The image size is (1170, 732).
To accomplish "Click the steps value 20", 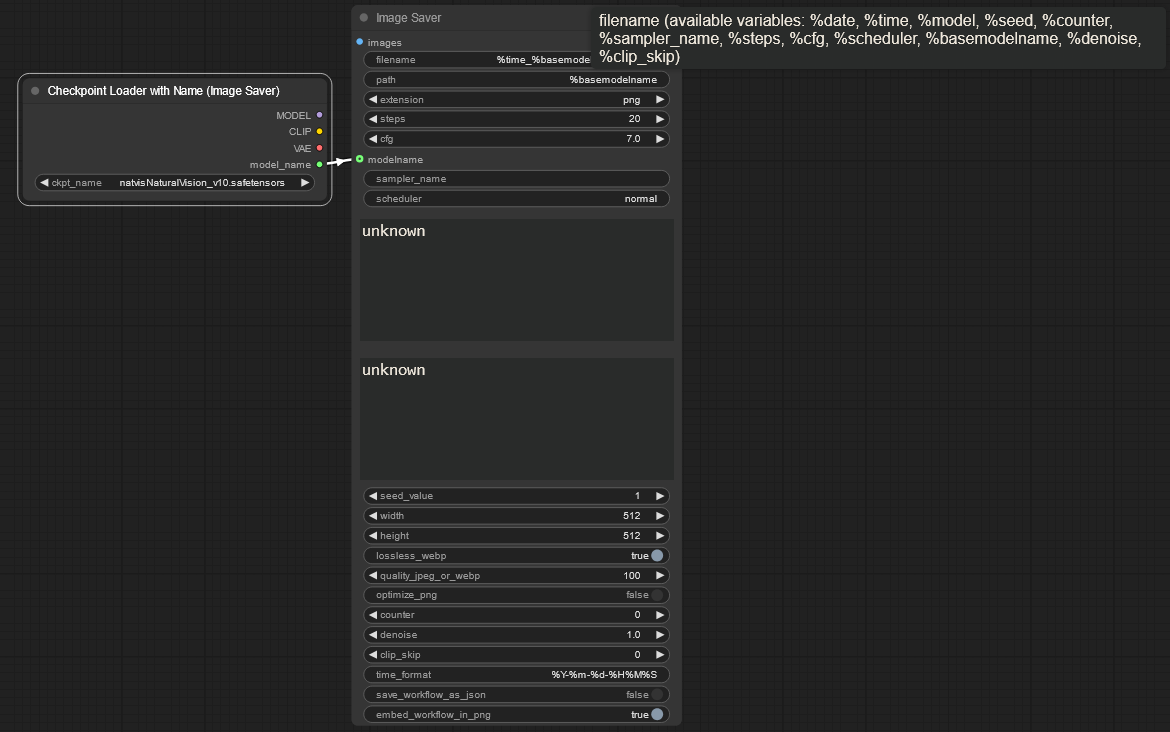I will [634, 119].
